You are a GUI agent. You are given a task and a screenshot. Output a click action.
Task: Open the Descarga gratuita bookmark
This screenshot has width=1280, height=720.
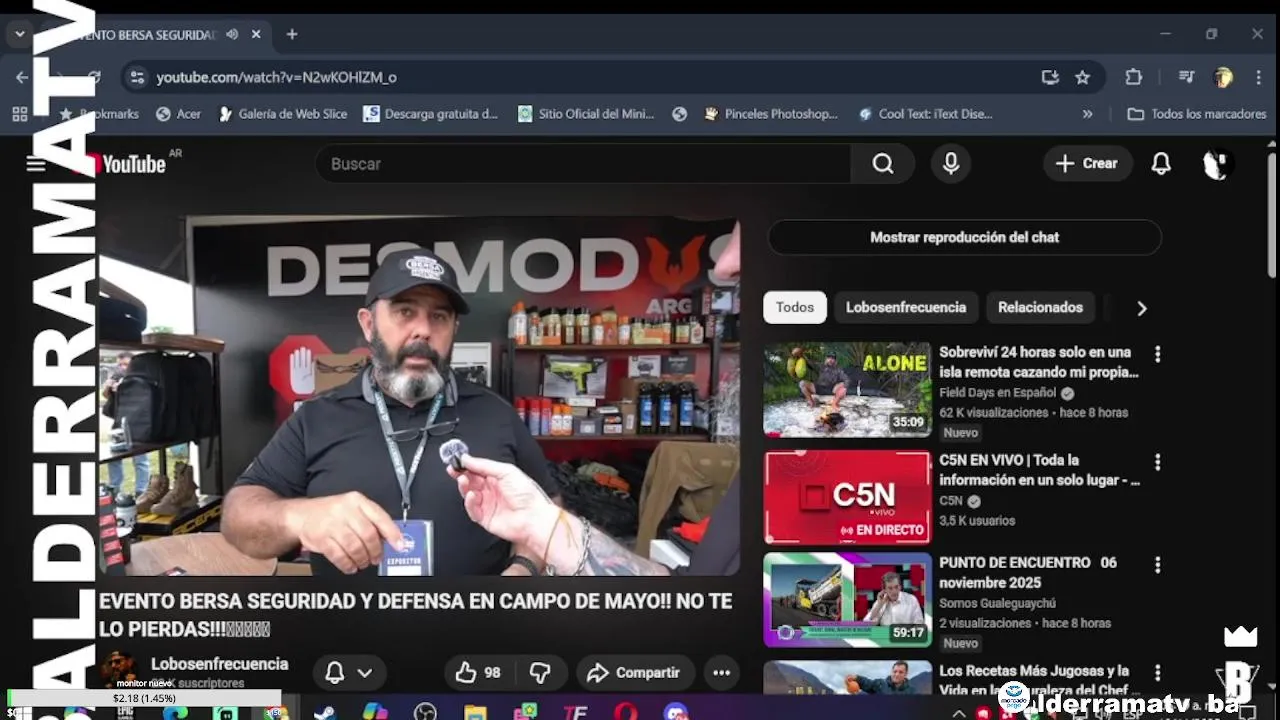430,114
